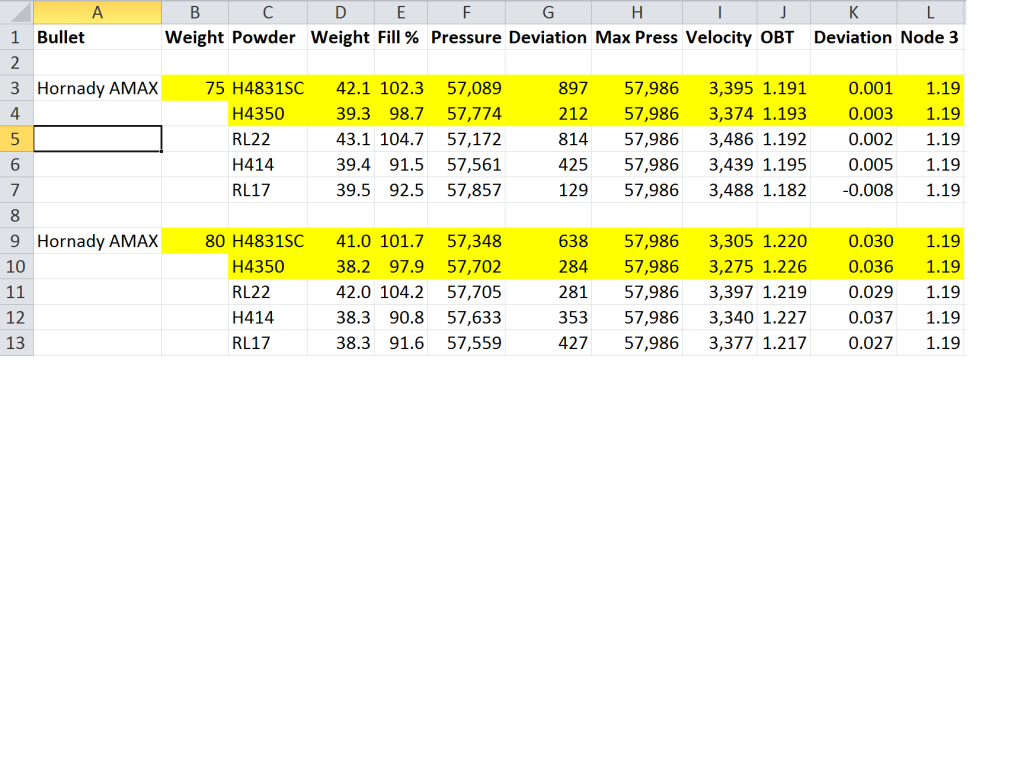1024x768 pixels.
Task: Click the "Node 3" header cell
Action: pos(931,37)
